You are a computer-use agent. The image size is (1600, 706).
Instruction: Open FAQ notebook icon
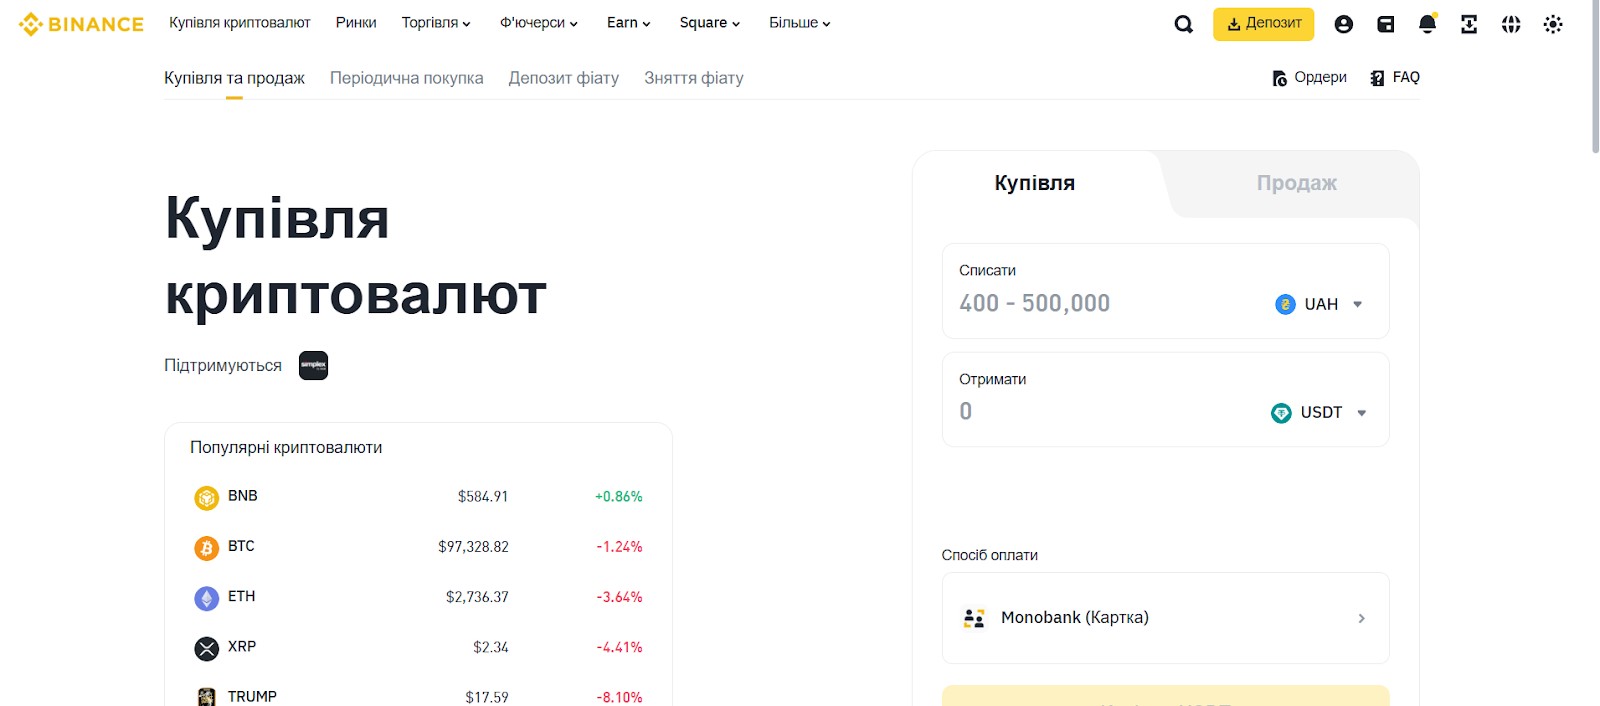coord(1395,78)
